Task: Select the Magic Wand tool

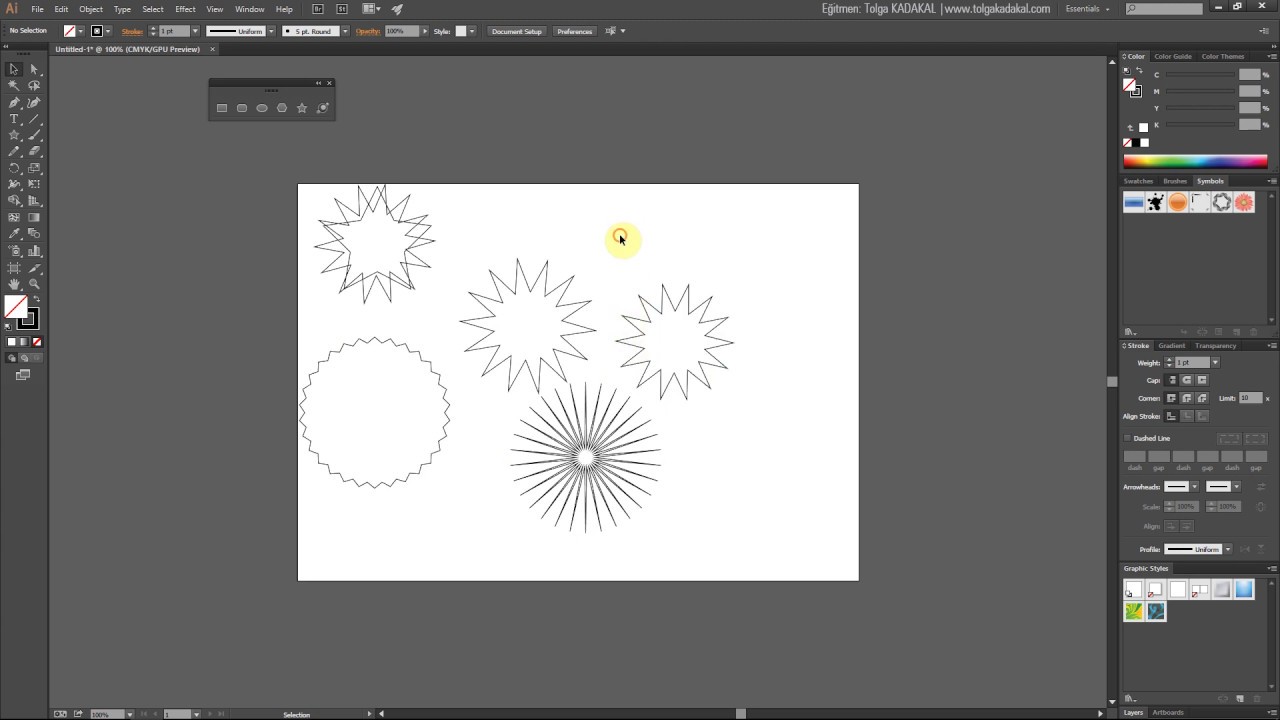Action: 14,86
